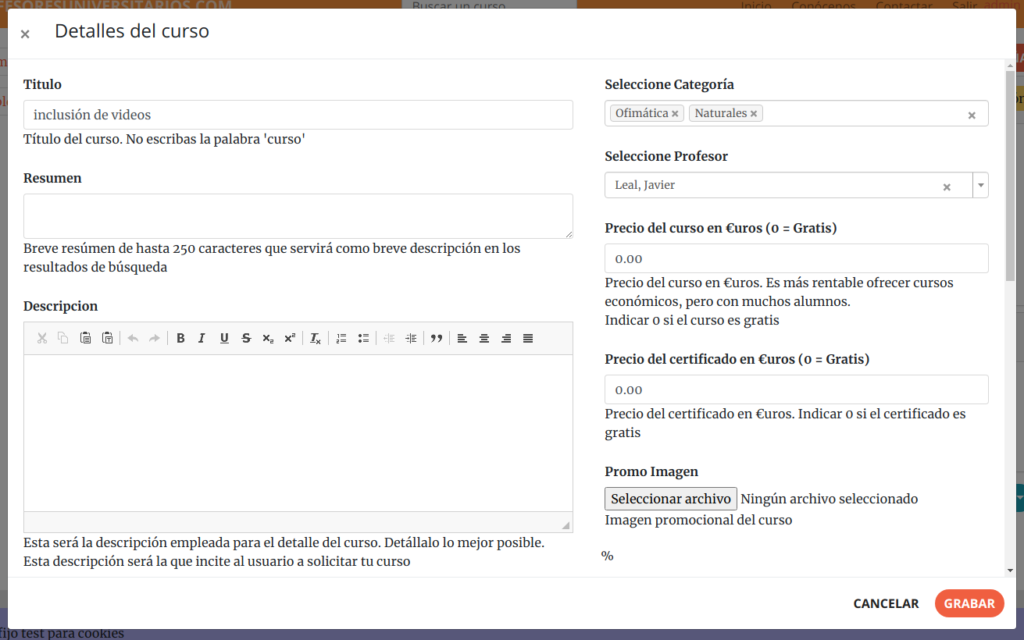Click the underline formatting icon
This screenshot has width=1024, height=640.
point(224,338)
